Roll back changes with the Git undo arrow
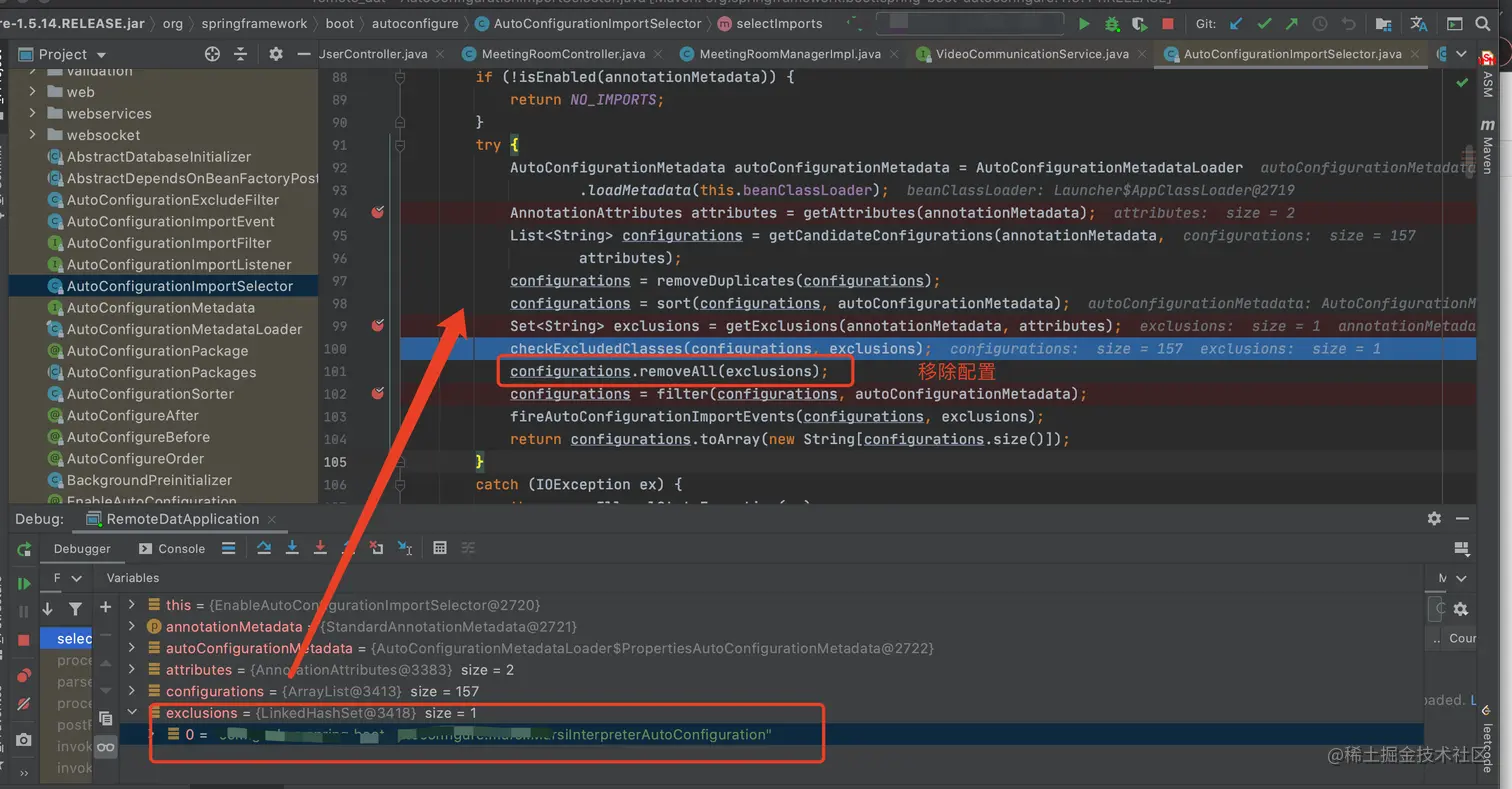 point(1348,24)
